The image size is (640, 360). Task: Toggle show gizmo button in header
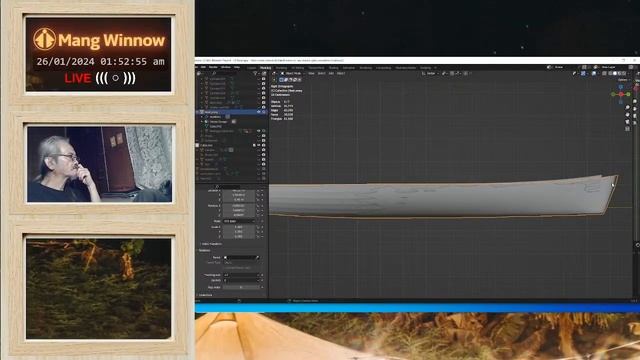click(x=583, y=73)
